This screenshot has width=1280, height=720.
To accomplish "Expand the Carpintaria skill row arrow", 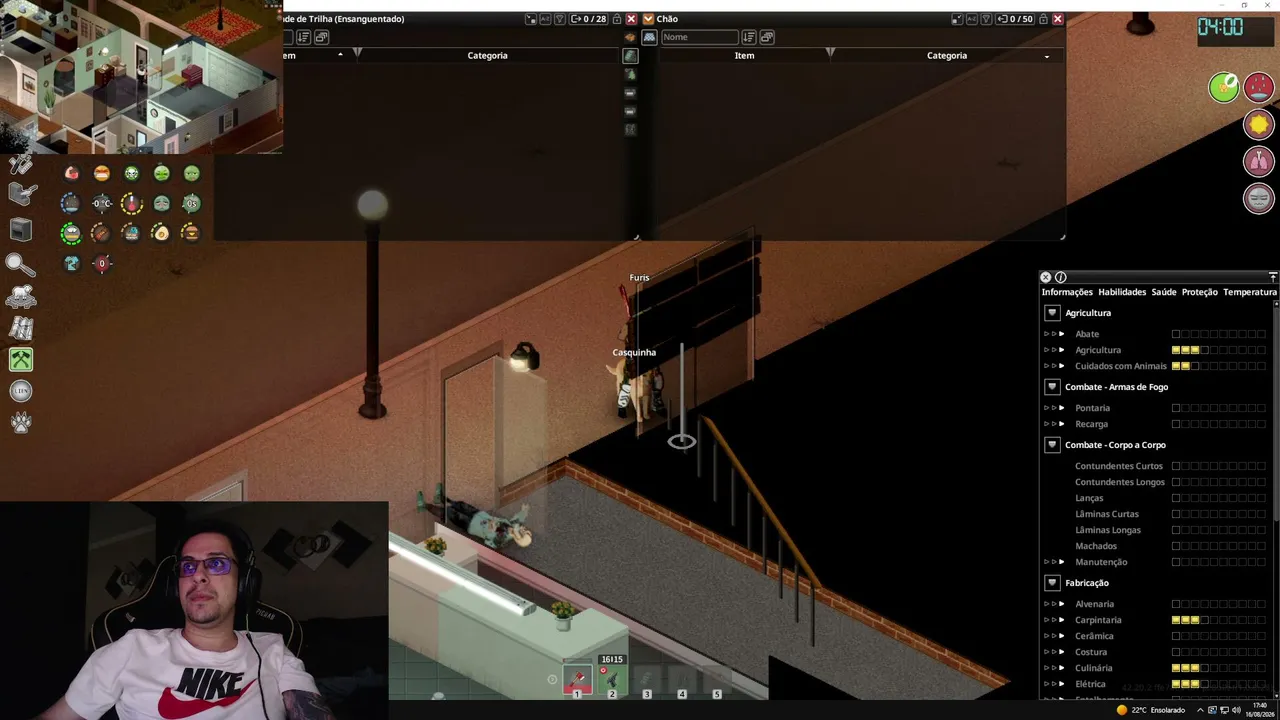I will pyautogui.click(x=1061, y=620).
